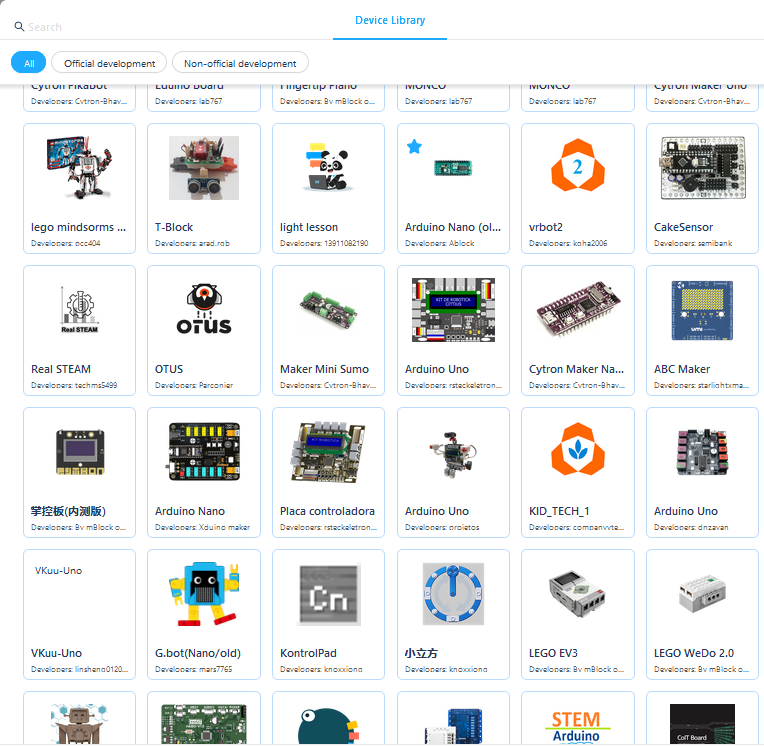Select the 掌控板(内测版) device
The image size is (764, 747).
point(79,473)
